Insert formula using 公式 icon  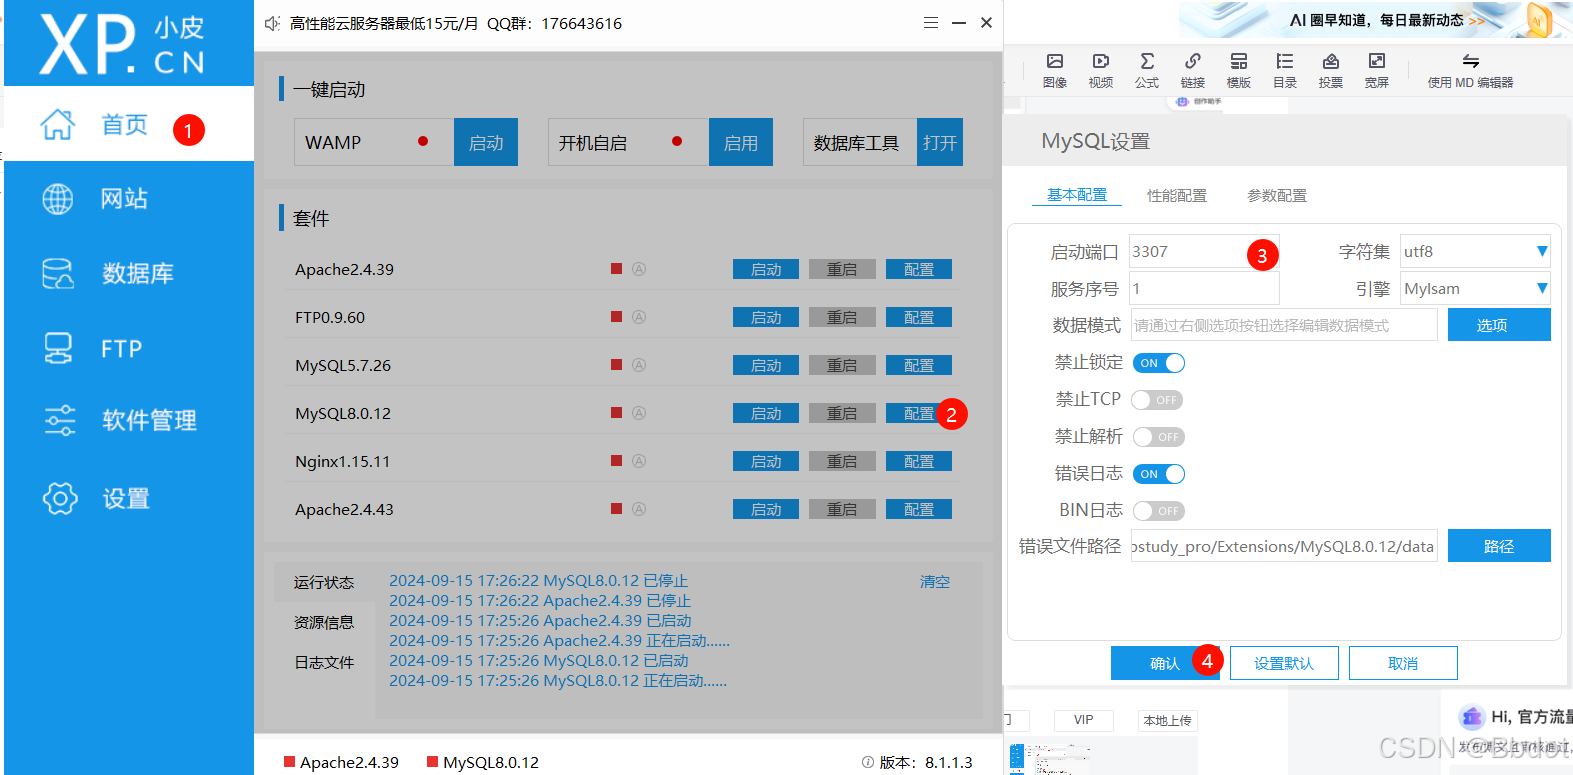[1147, 70]
